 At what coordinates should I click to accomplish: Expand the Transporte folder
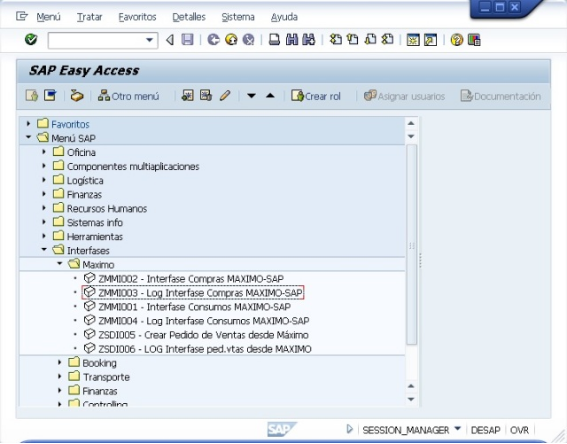coord(60,376)
